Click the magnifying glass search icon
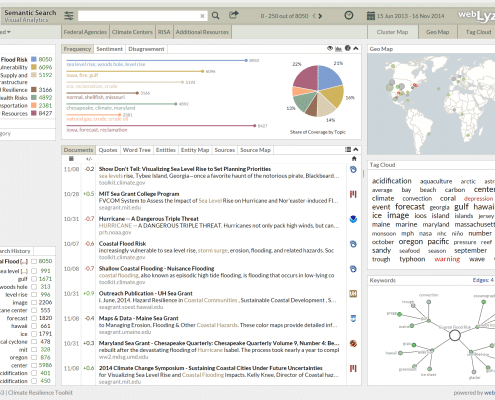 pyautogui.click(x=216, y=16)
